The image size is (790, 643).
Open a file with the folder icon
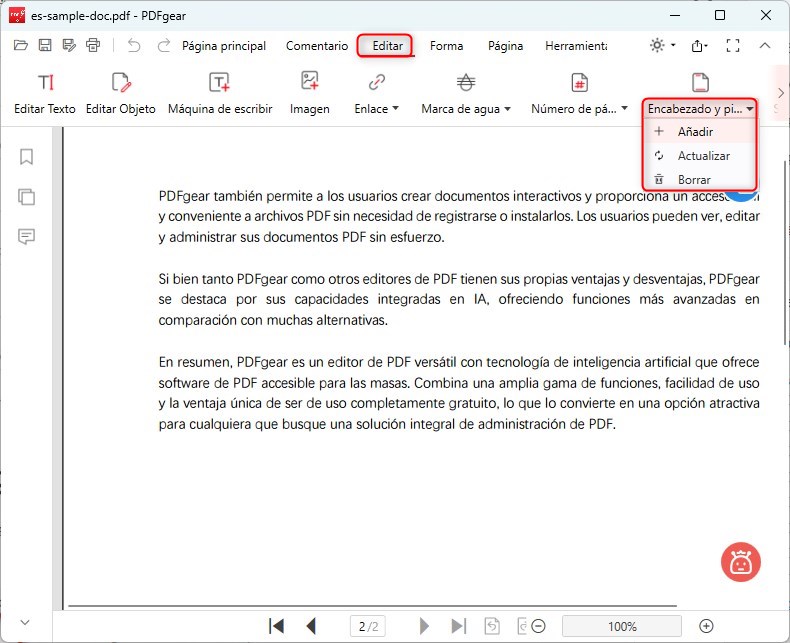(x=21, y=45)
